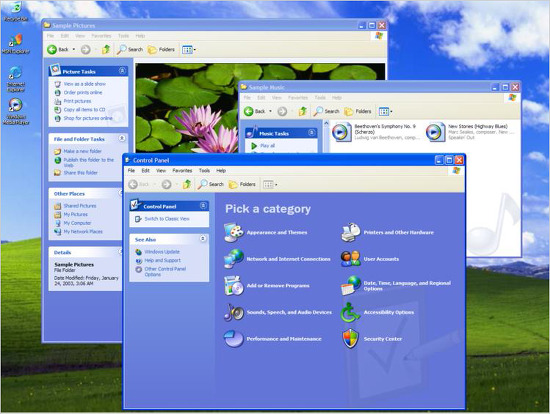Click Folders in Sample Pictures toolbar

(161, 49)
